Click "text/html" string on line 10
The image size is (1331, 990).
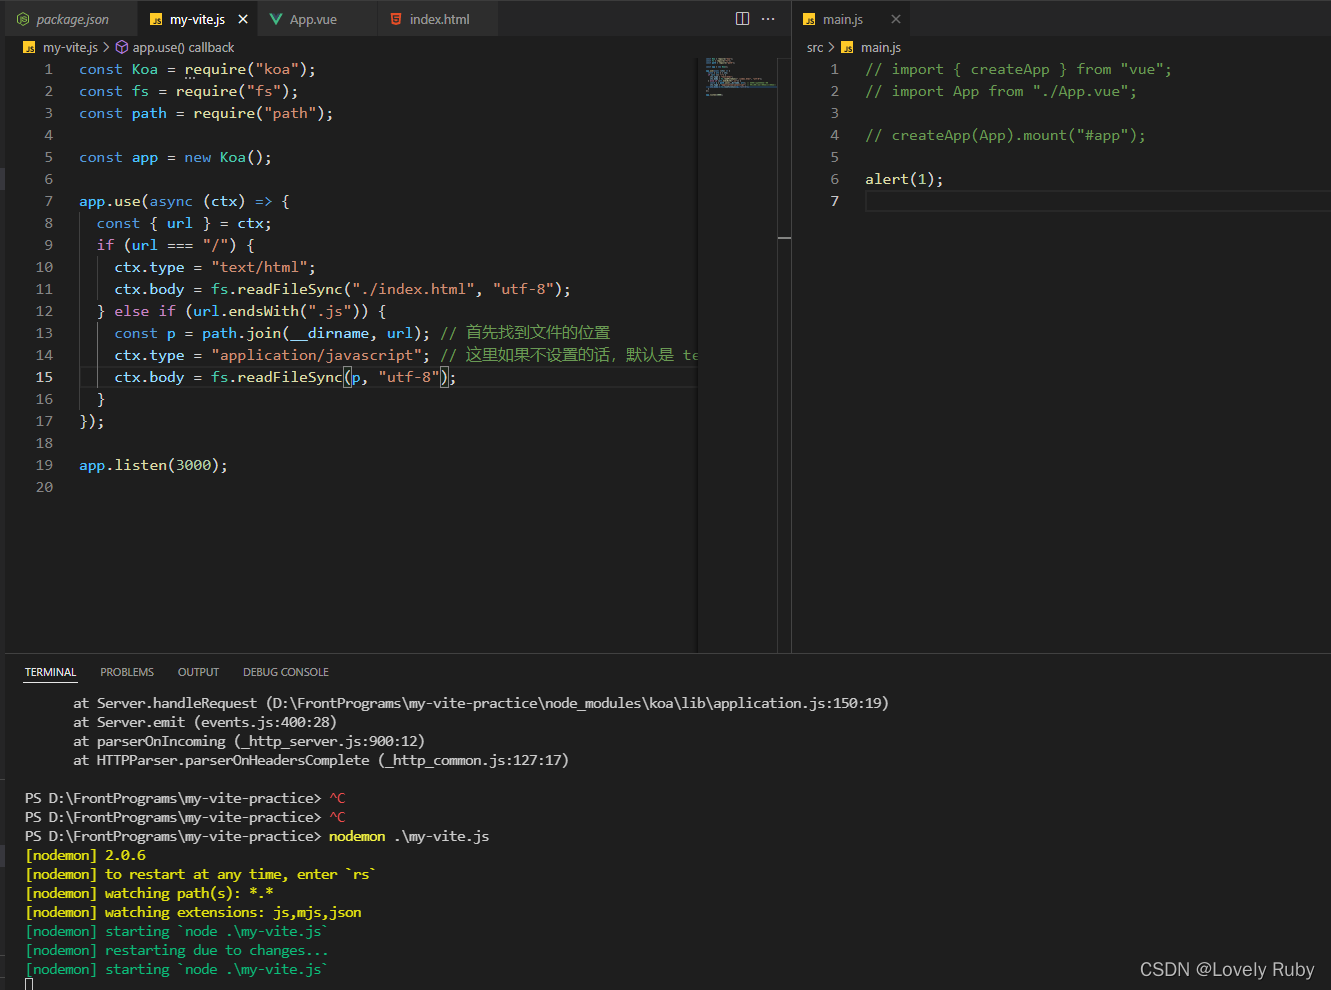click(259, 267)
